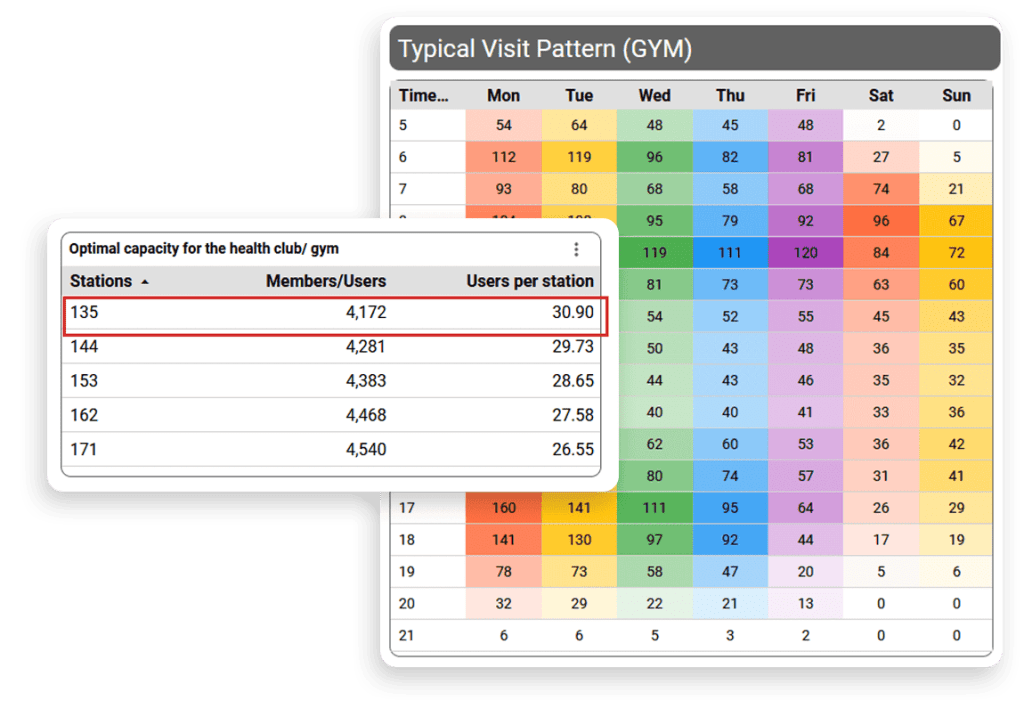Screen dimensions: 1024x709
Task: Click the 4,383 members value
Action: click(x=365, y=381)
